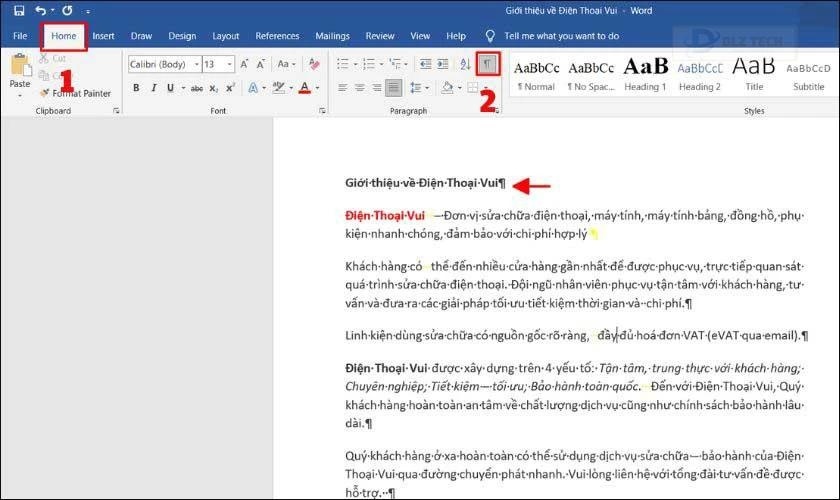The width and height of the screenshot is (840, 500).
Task: Open the Draw tab
Action: coord(141,36)
